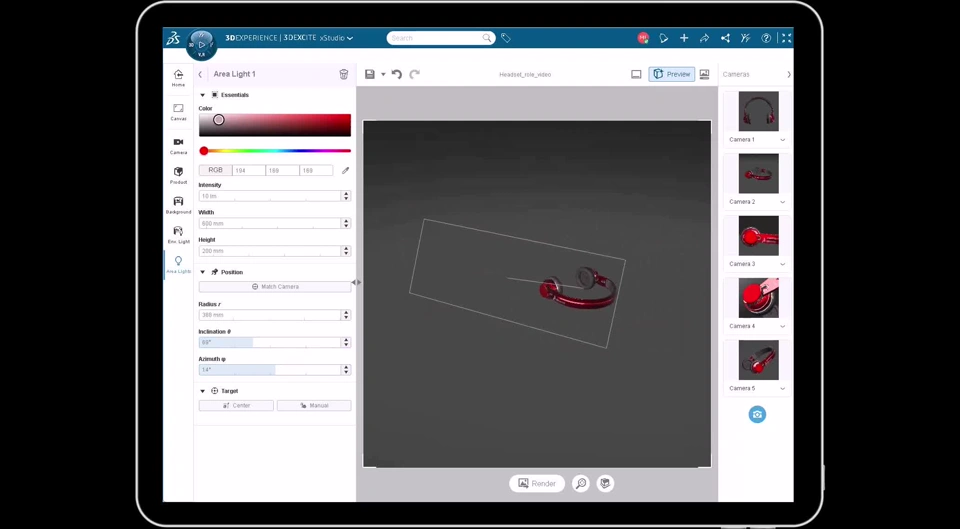The height and width of the screenshot is (529, 960).
Task: Open the Env. Light sidebar section
Action: 178,234
